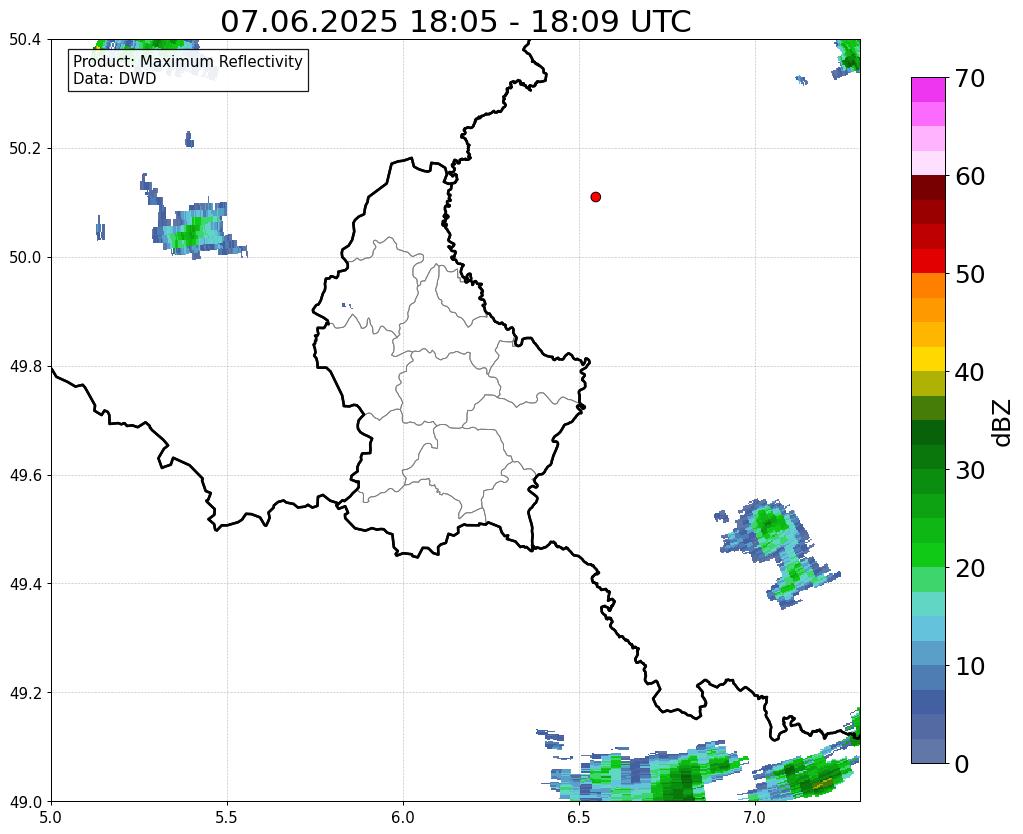Click the red location marker dot

(595, 196)
